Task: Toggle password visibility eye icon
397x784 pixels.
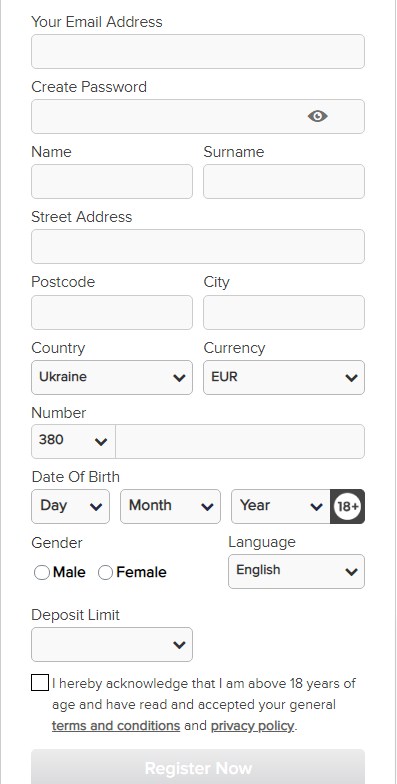Action: coord(318,116)
